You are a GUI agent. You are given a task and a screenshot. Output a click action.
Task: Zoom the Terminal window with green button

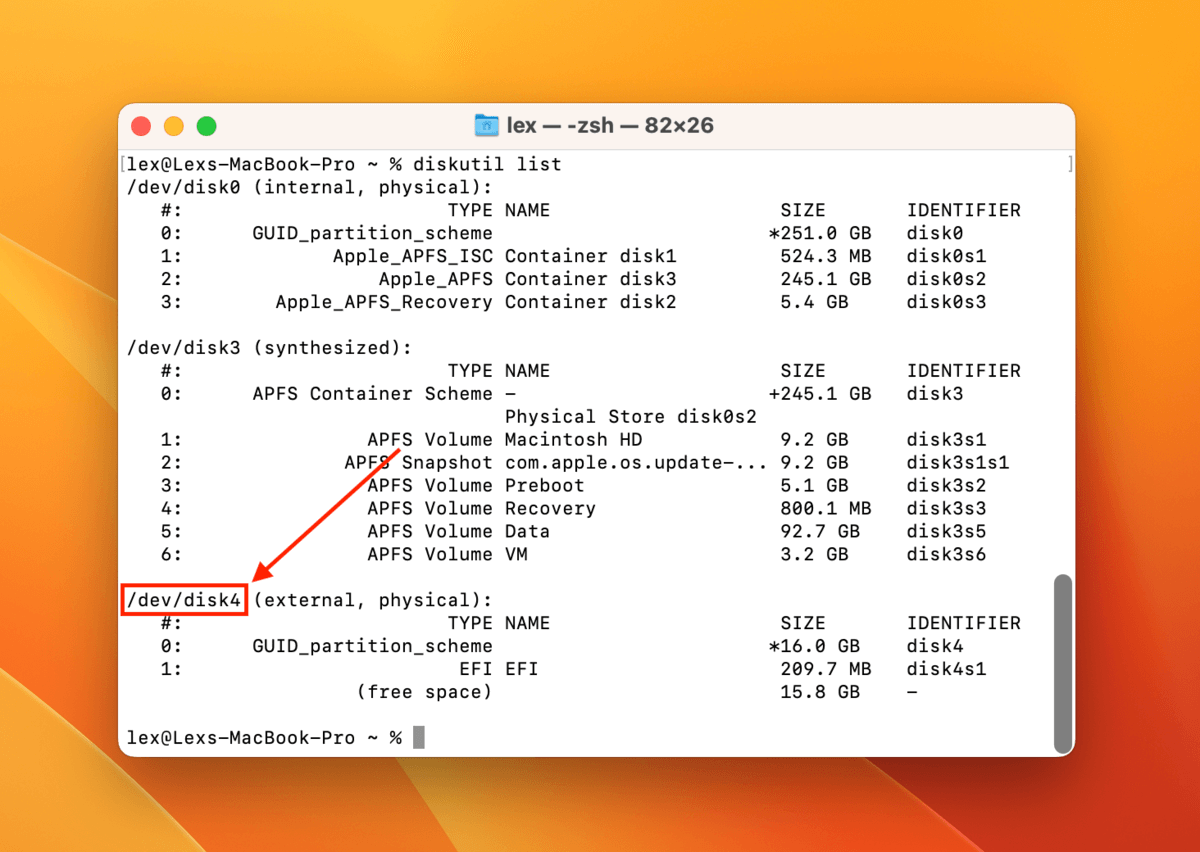[x=206, y=127]
